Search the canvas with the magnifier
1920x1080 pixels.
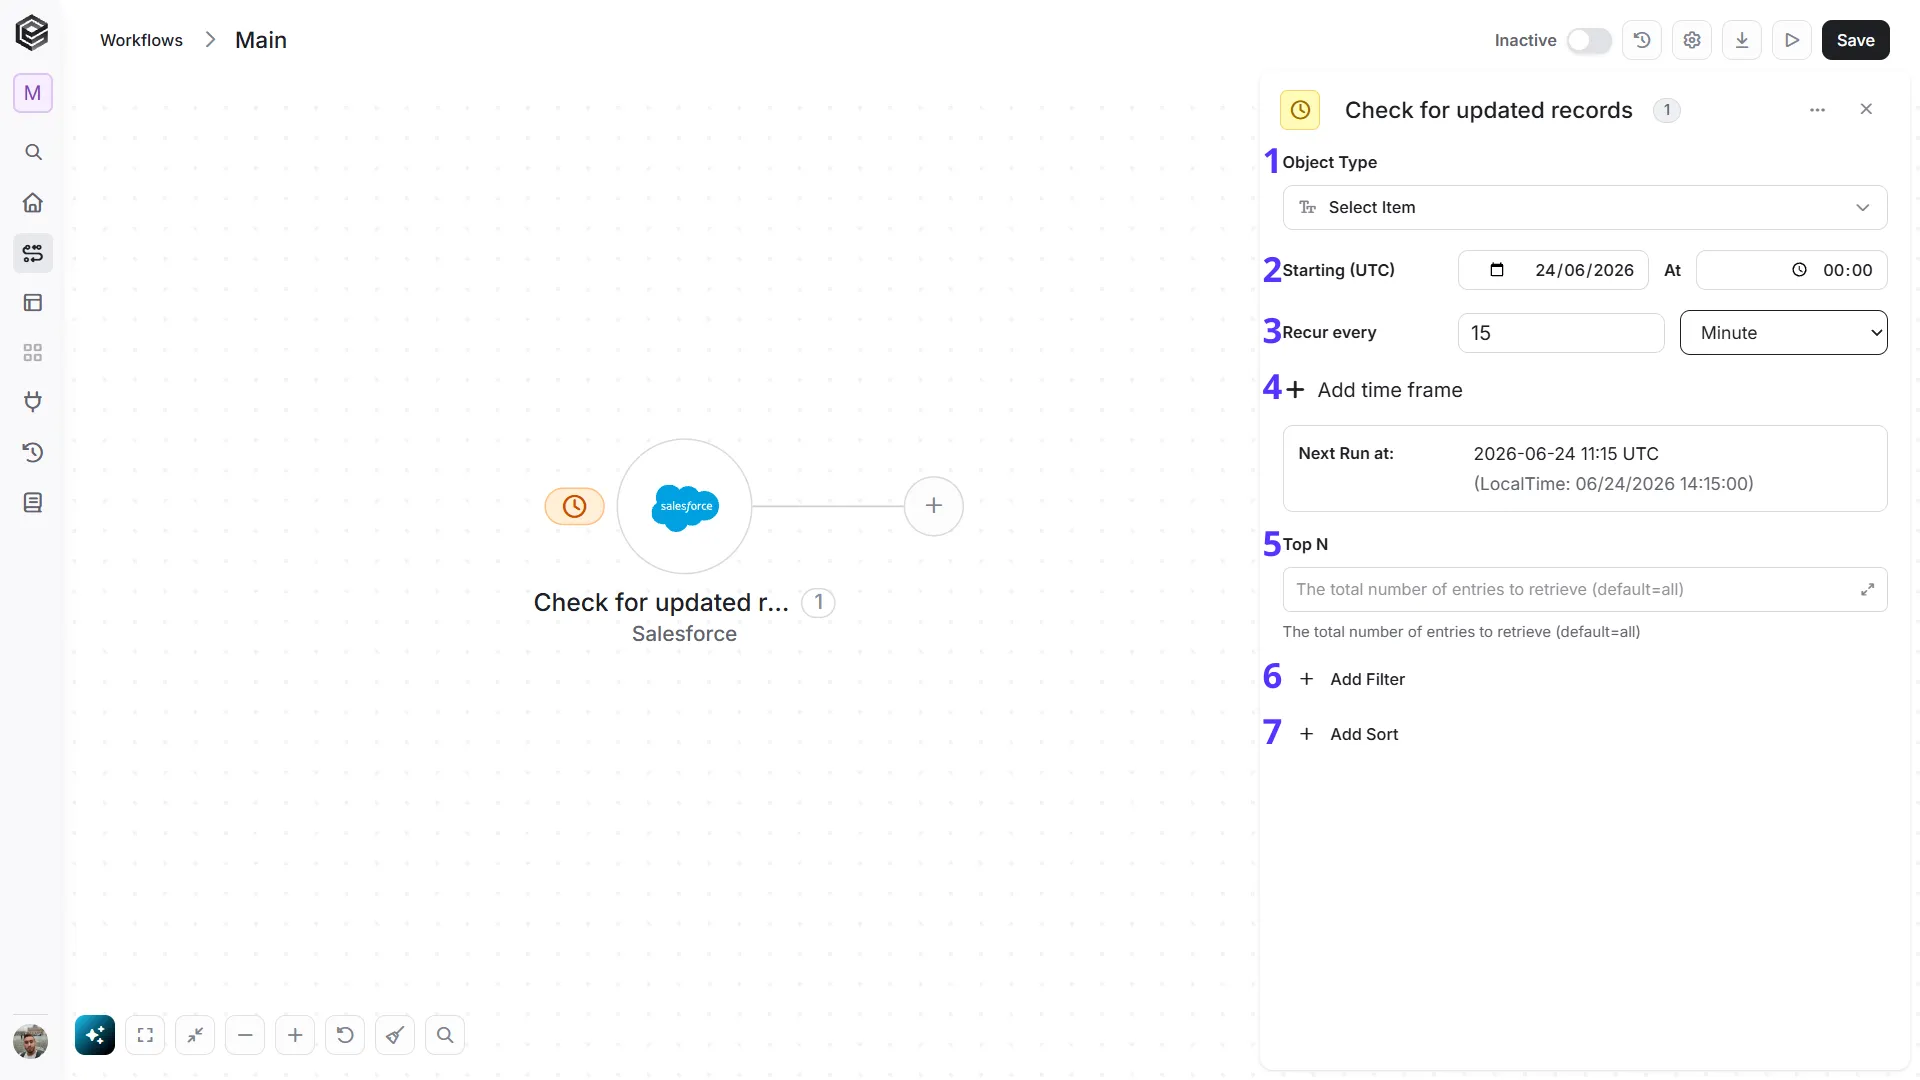(x=445, y=1035)
